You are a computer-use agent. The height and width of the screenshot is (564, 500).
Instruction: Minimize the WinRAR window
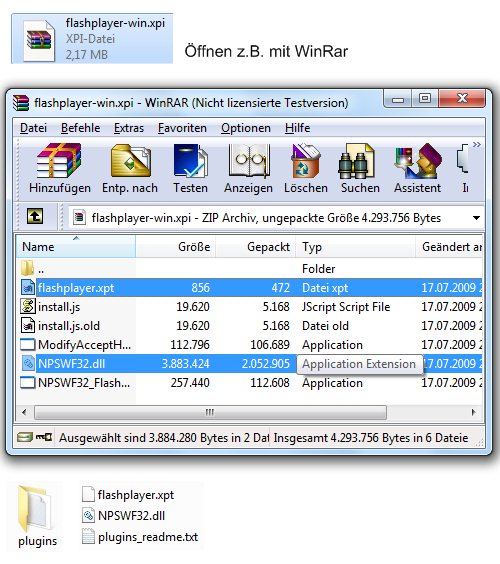click(x=397, y=99)
